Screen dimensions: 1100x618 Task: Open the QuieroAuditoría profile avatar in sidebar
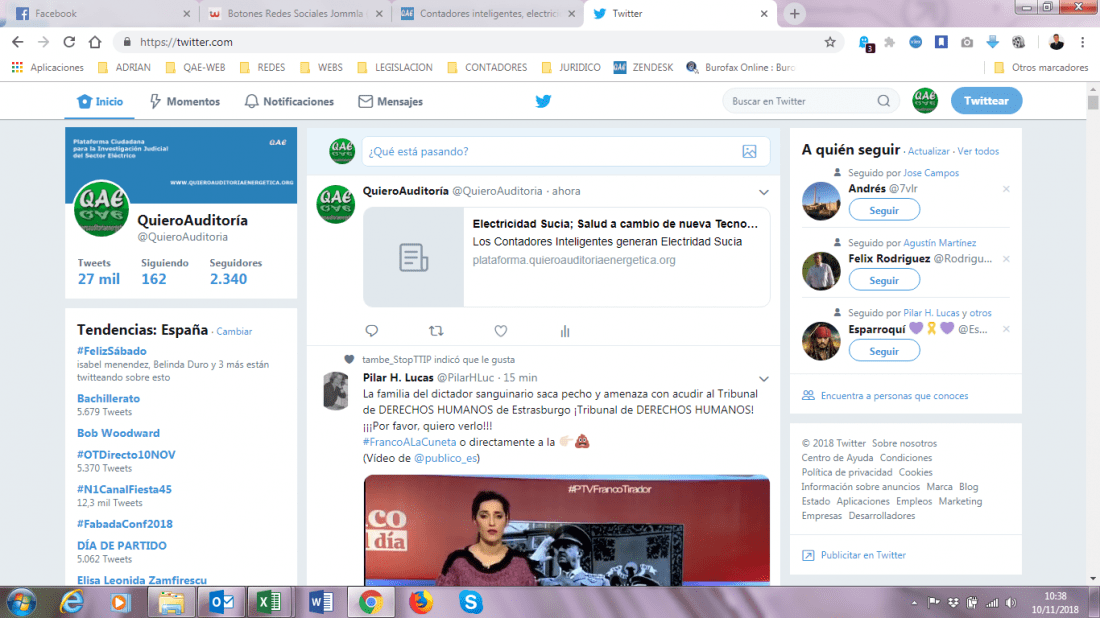pos(102,208)
